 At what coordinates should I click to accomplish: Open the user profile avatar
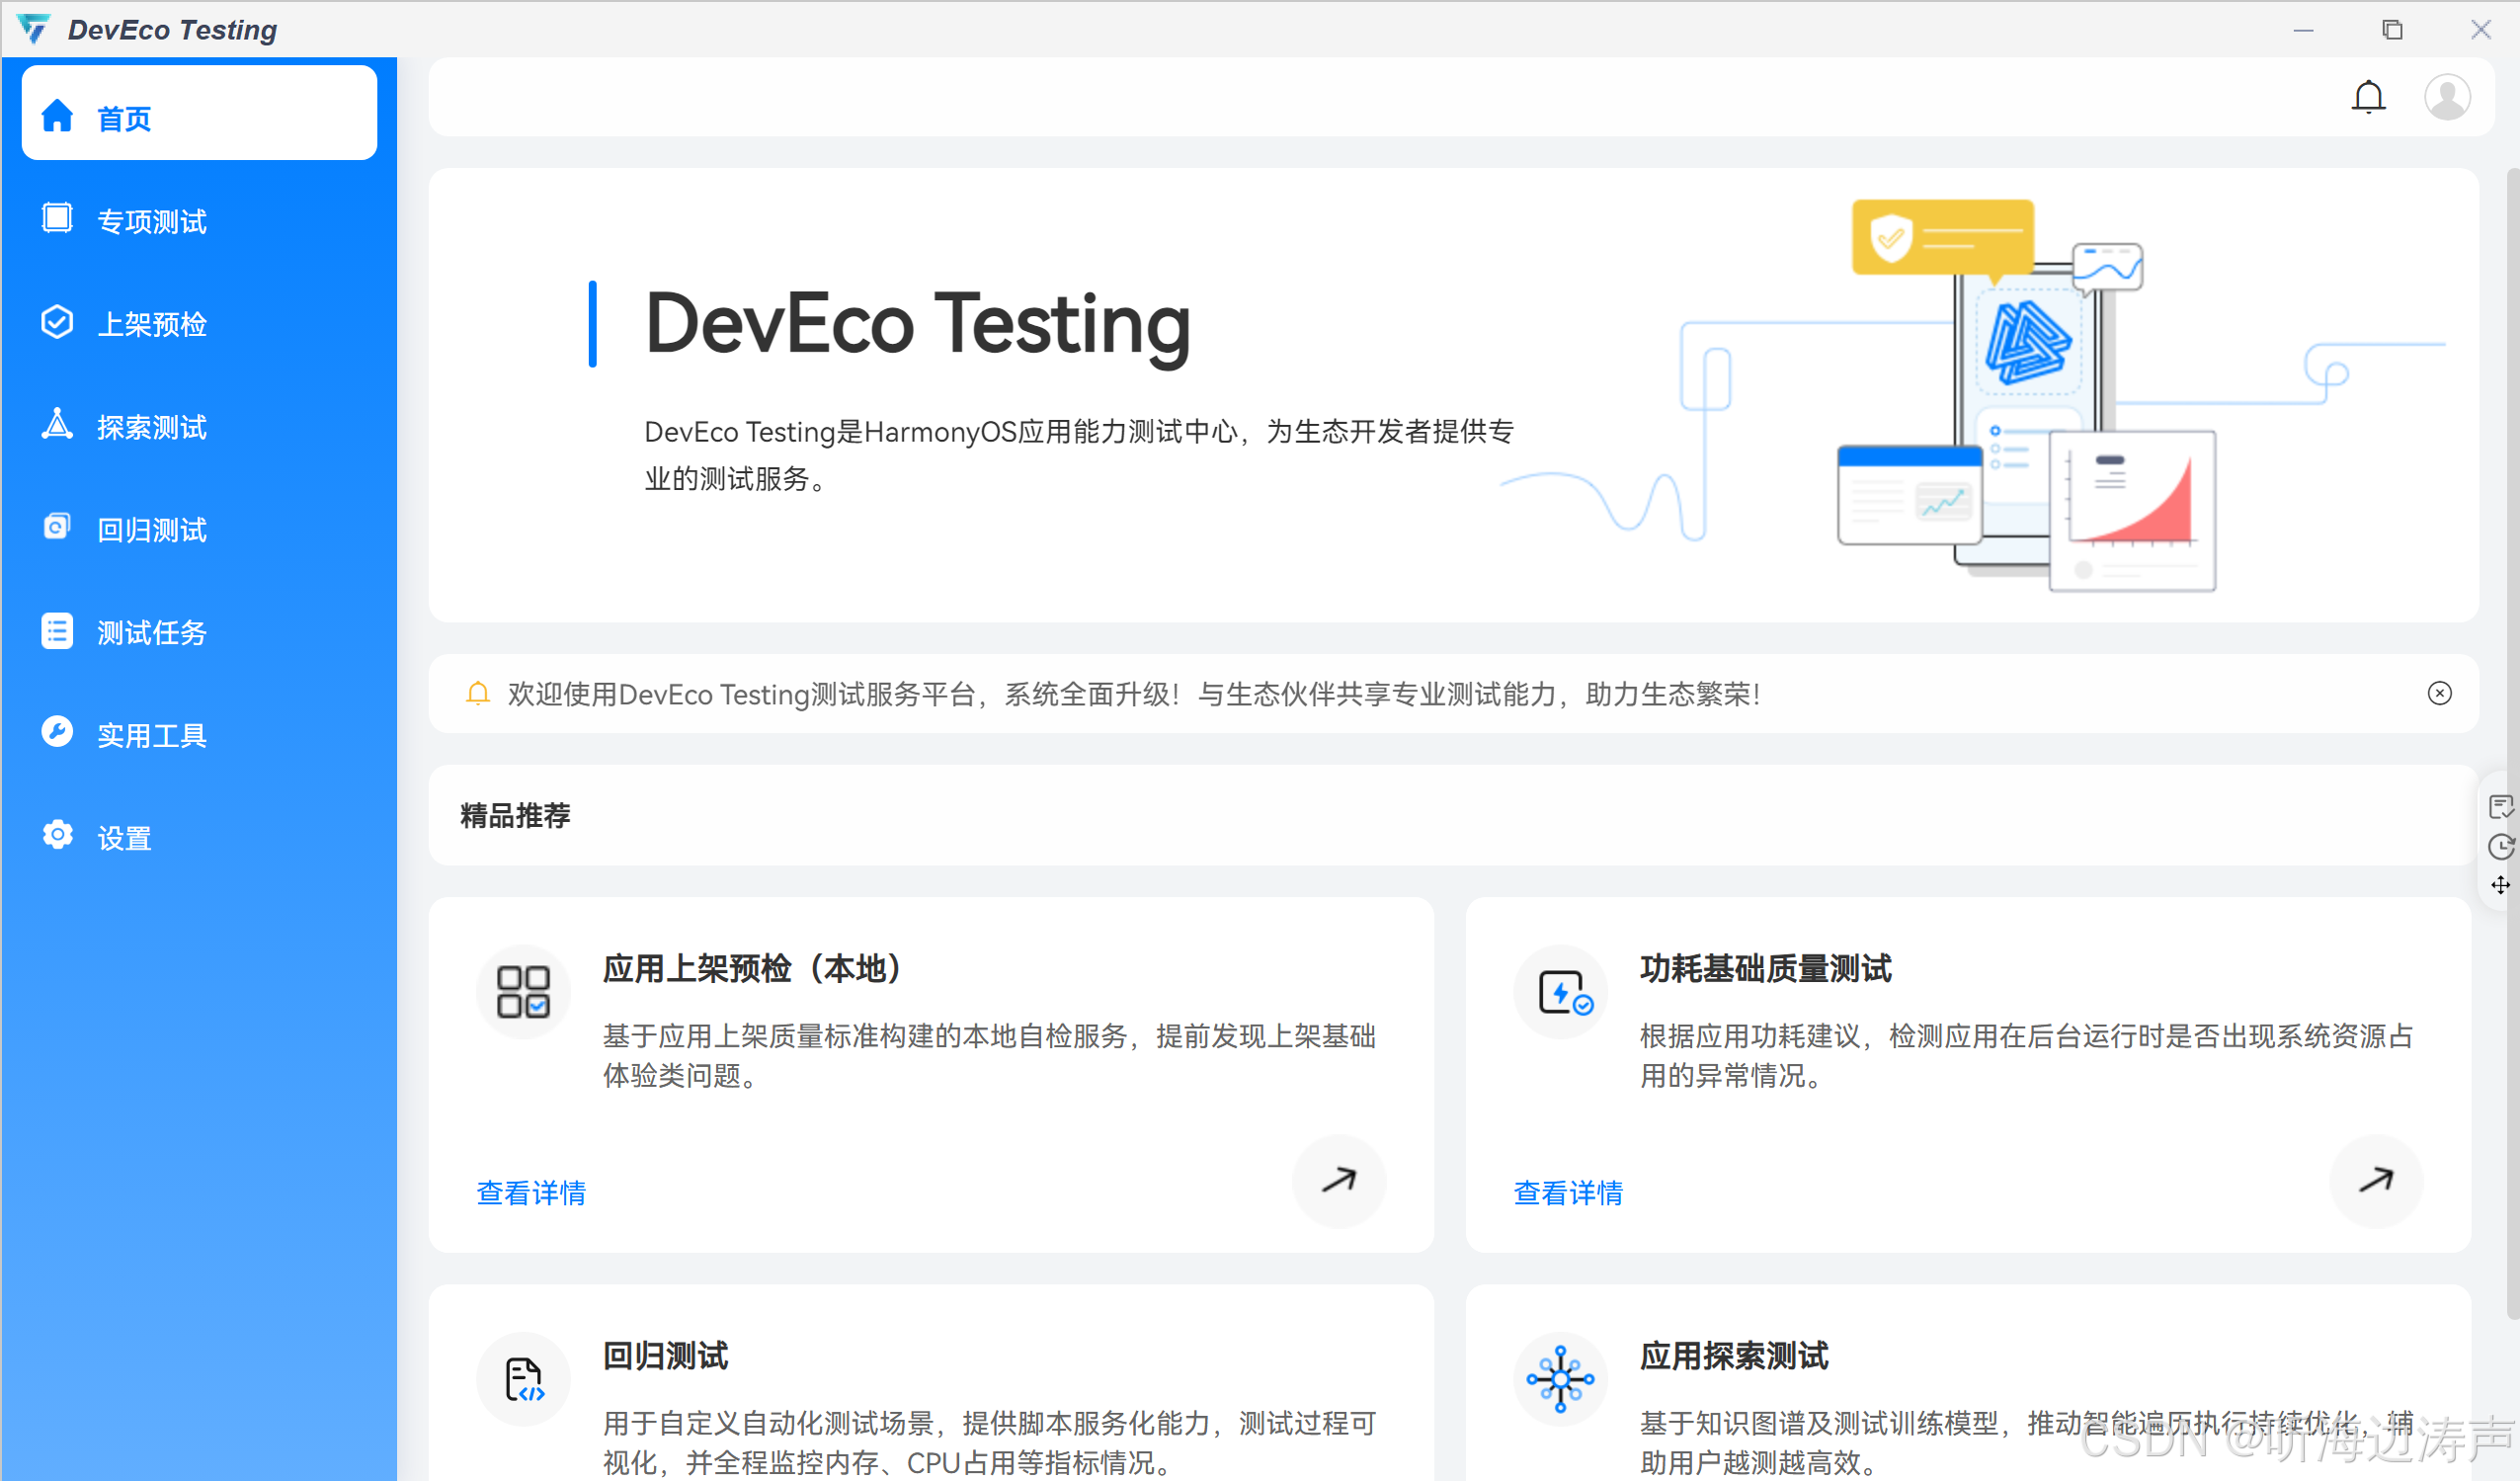pyautogui.click(x=2447, y=97)
